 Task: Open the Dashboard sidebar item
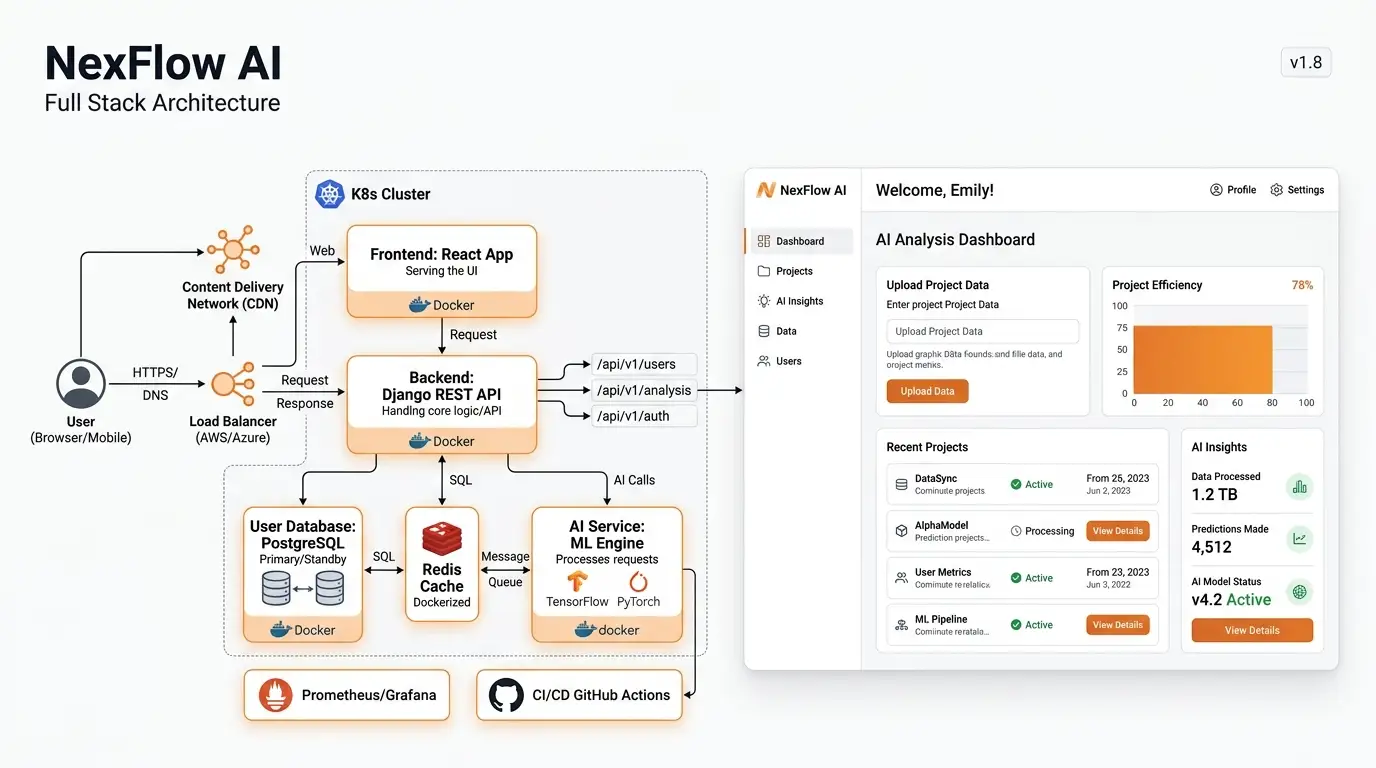point(799,241)
